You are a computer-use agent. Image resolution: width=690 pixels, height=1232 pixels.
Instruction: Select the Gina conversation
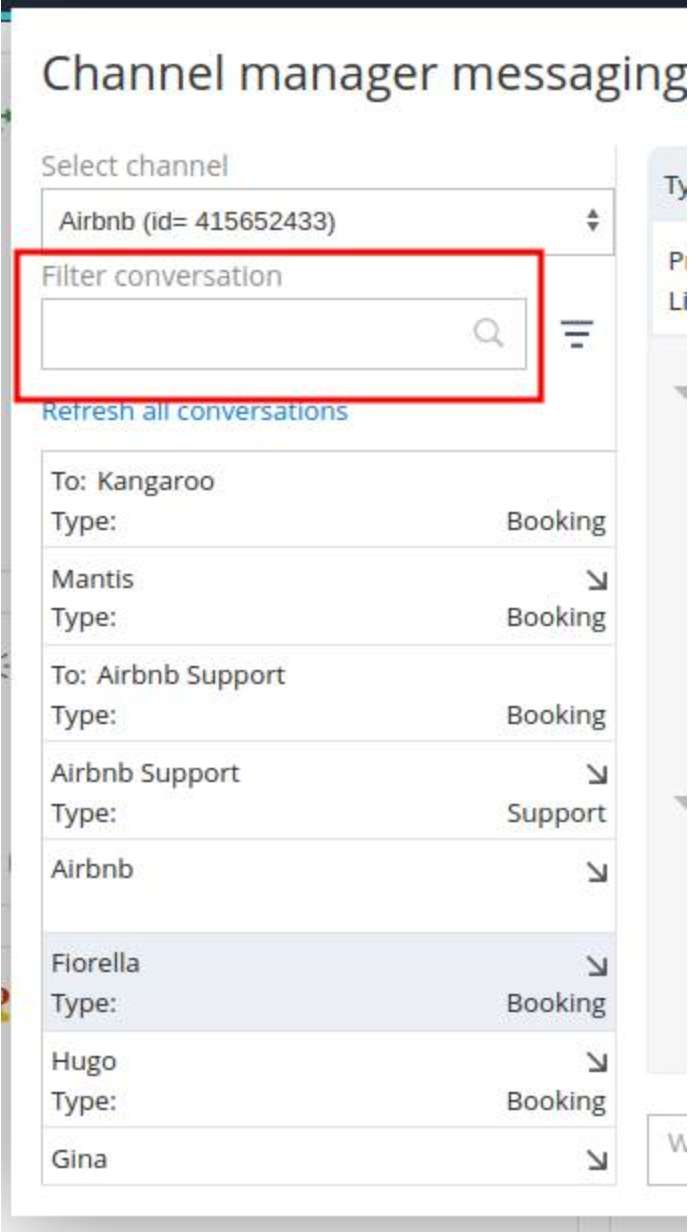click(x=300, y=1160)
